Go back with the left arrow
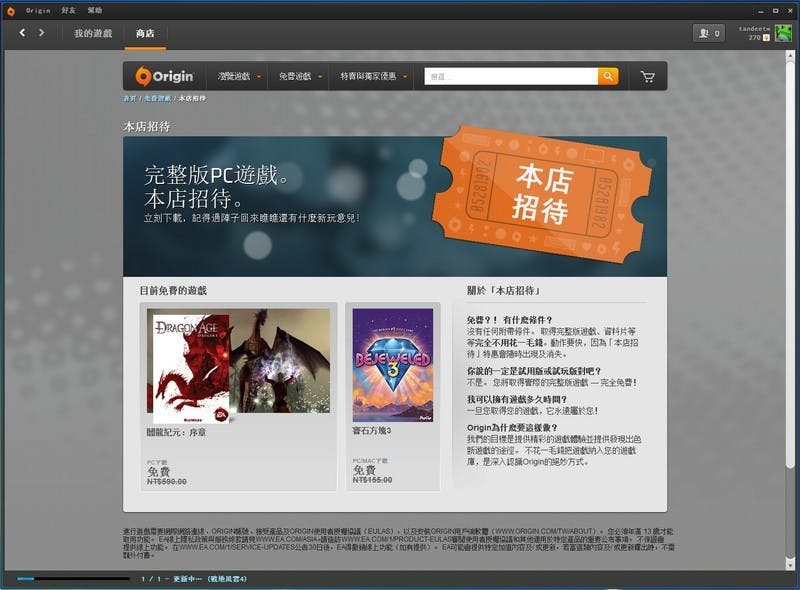The image size is (800, 590). 22,33
